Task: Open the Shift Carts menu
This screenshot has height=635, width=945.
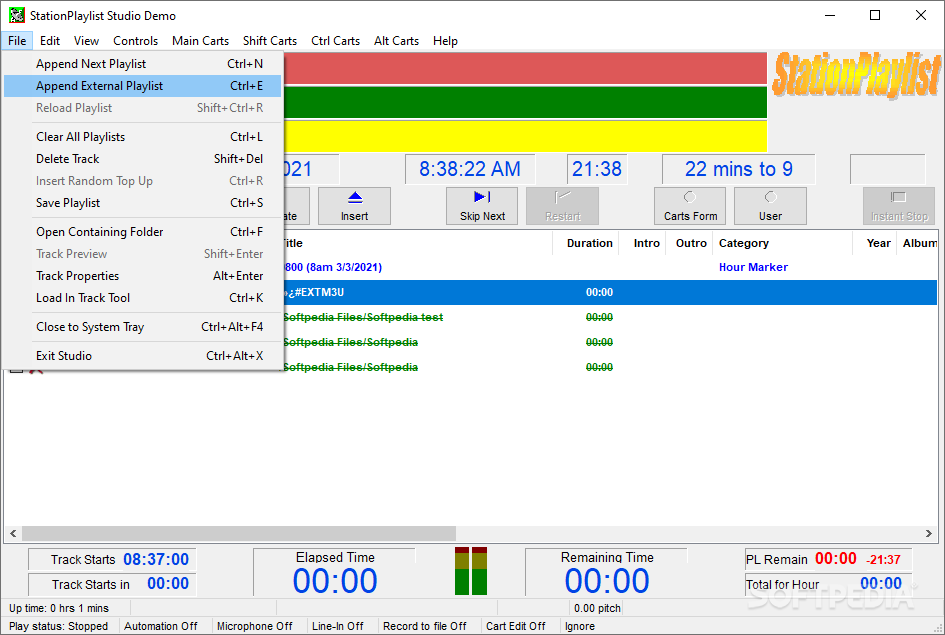Action: click(269, 40)
